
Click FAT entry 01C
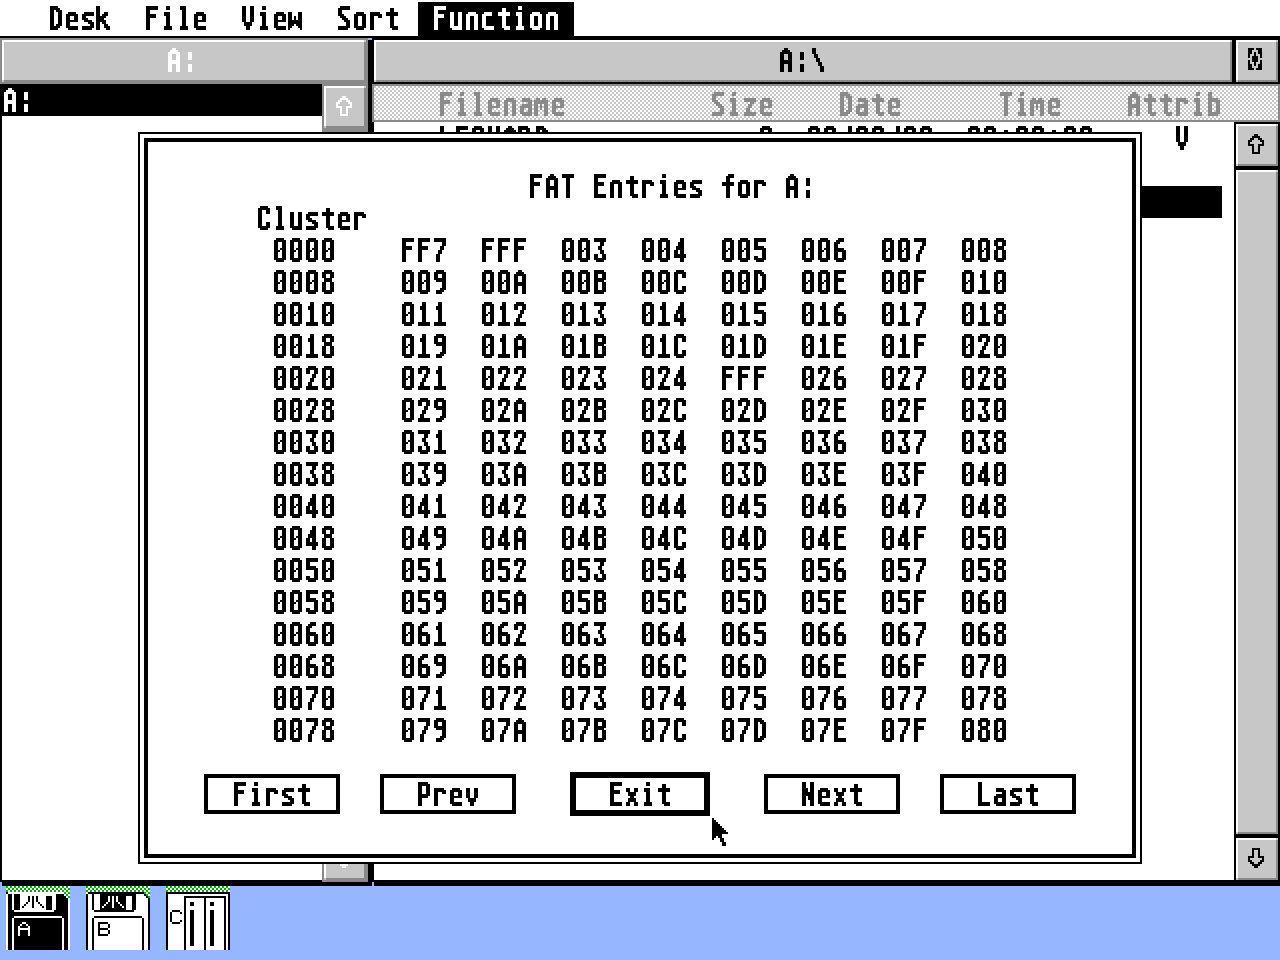[x=664, y=346]
